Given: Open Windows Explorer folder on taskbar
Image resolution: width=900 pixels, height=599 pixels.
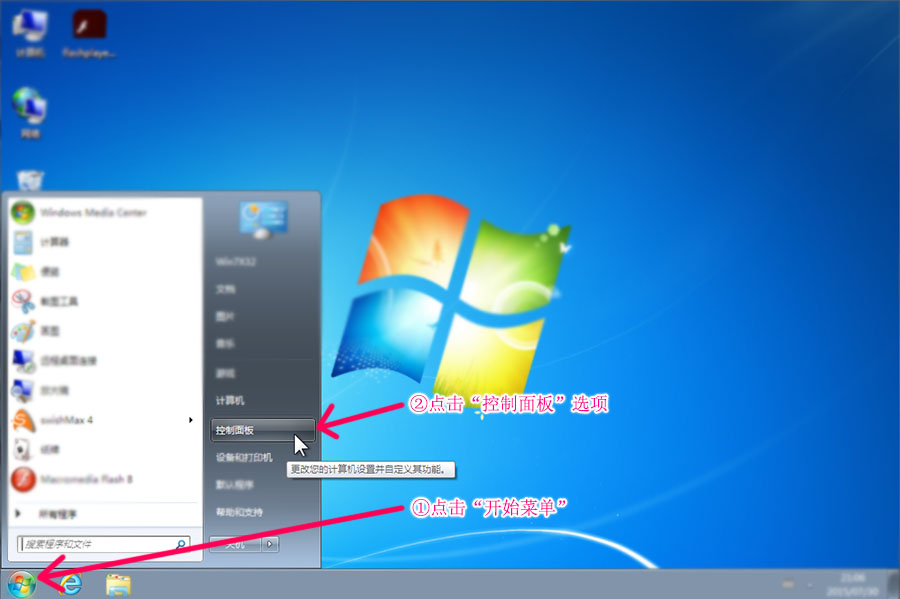Looking at the screenshot, I should point(119,585).
